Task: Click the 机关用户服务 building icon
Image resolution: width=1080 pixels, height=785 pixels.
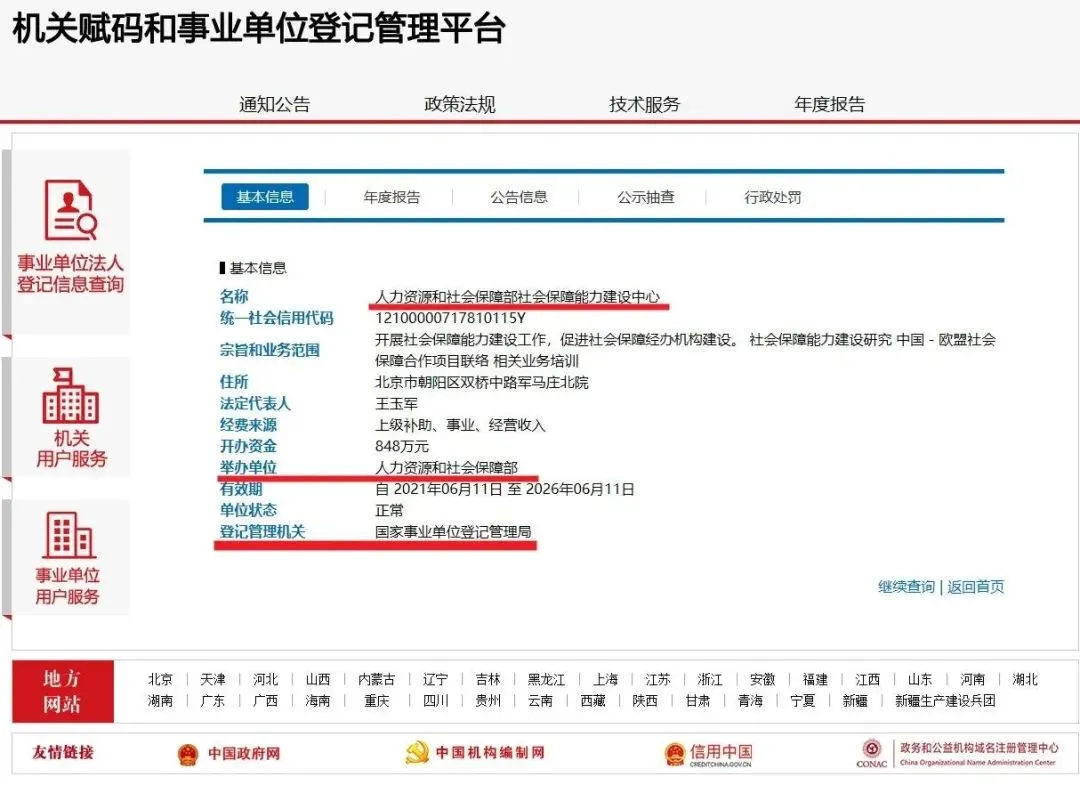Action: tap(70, 395)
